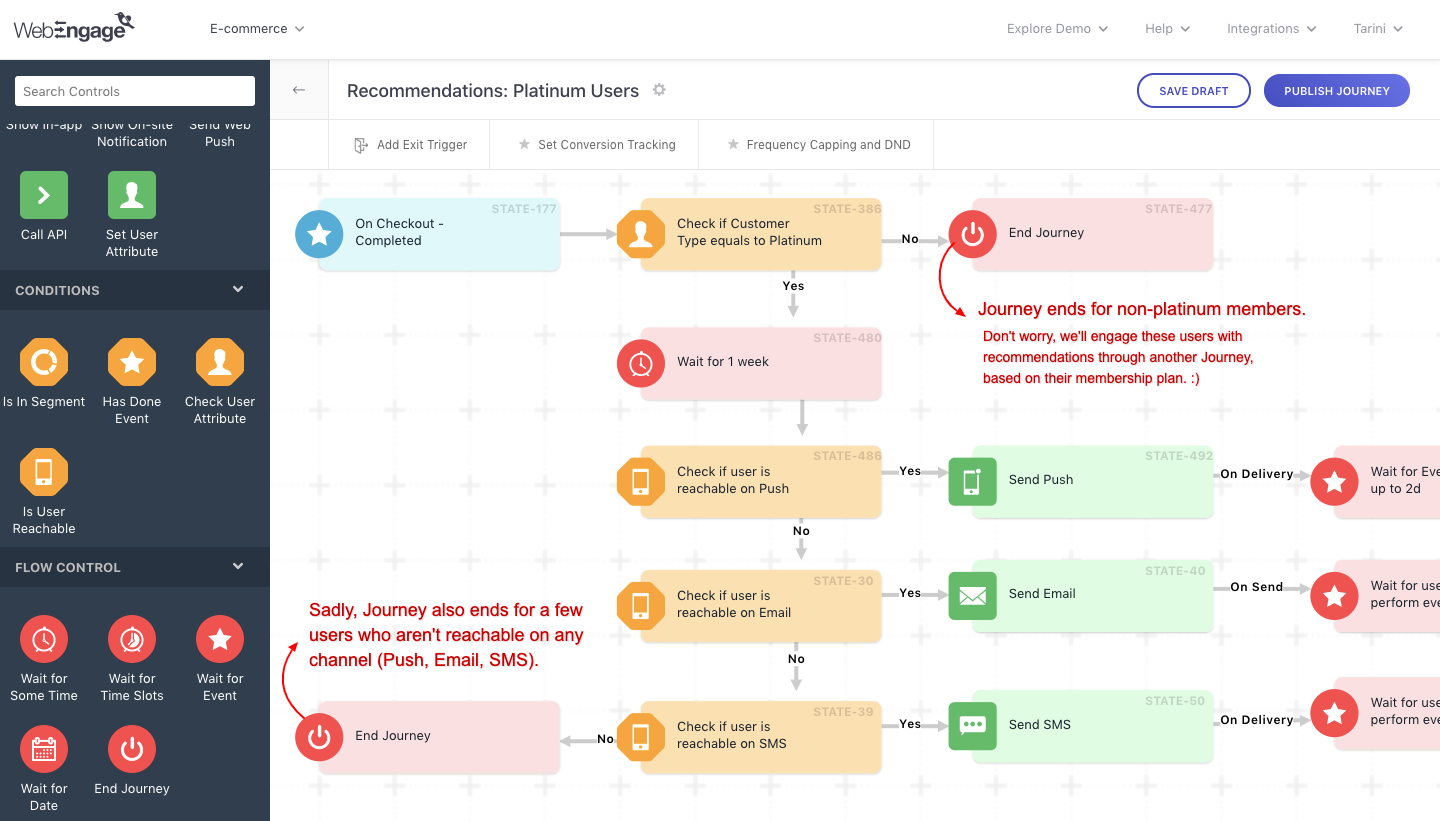
Task: Click the green Send Push icon
Action: [x=973, y=481]
